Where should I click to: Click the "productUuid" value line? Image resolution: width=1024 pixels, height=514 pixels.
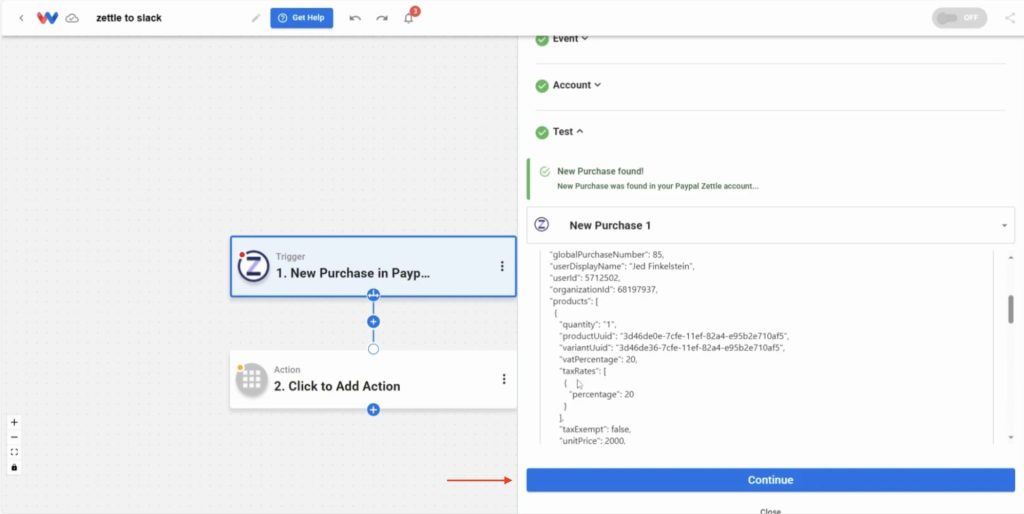click(x=674, y=336)
